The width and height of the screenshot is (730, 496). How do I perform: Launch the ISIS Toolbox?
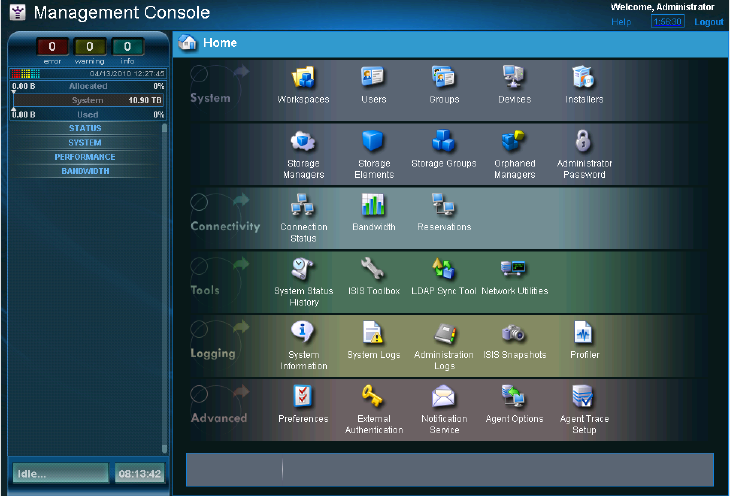(373, 269)
